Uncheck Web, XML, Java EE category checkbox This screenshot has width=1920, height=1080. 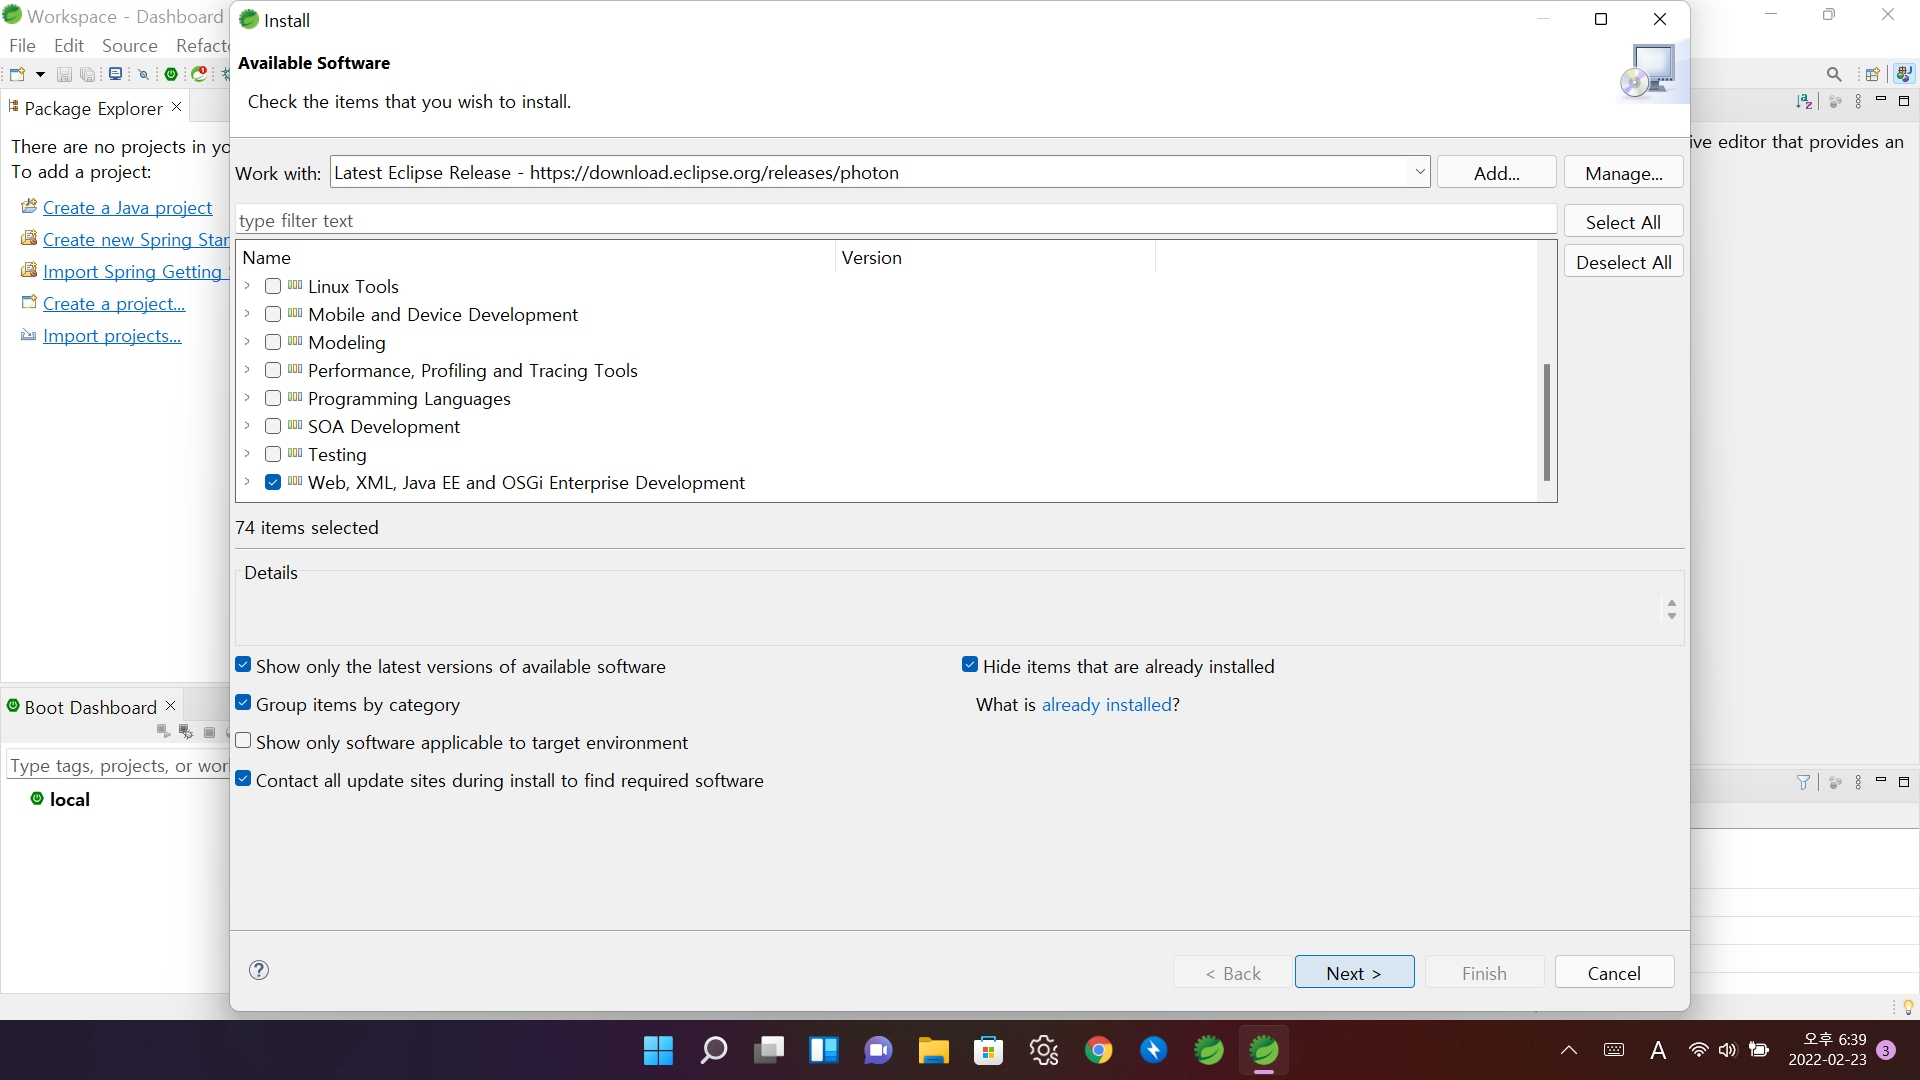pos(273,483)
